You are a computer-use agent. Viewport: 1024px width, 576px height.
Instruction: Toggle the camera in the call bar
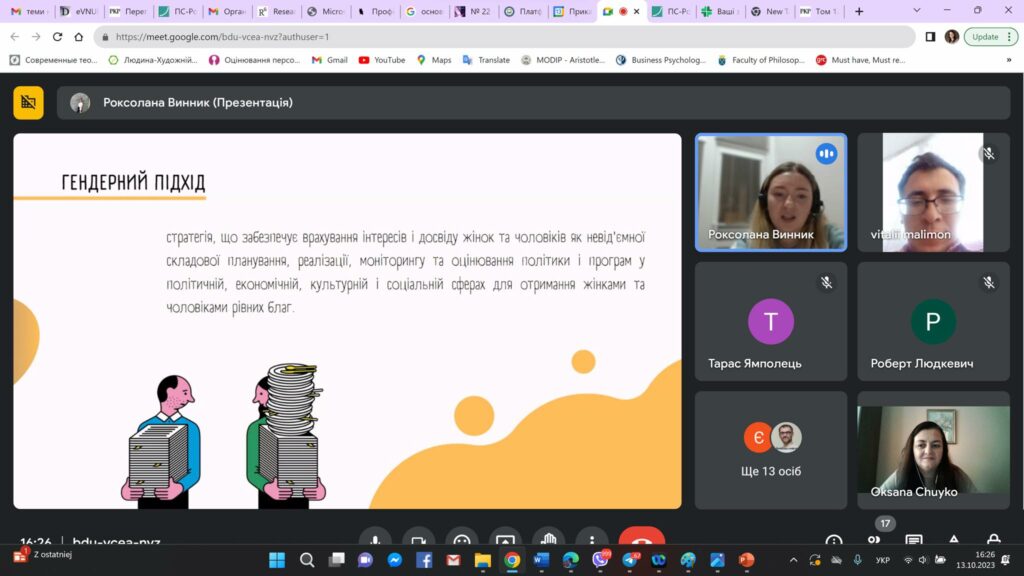tap(418, 540)
